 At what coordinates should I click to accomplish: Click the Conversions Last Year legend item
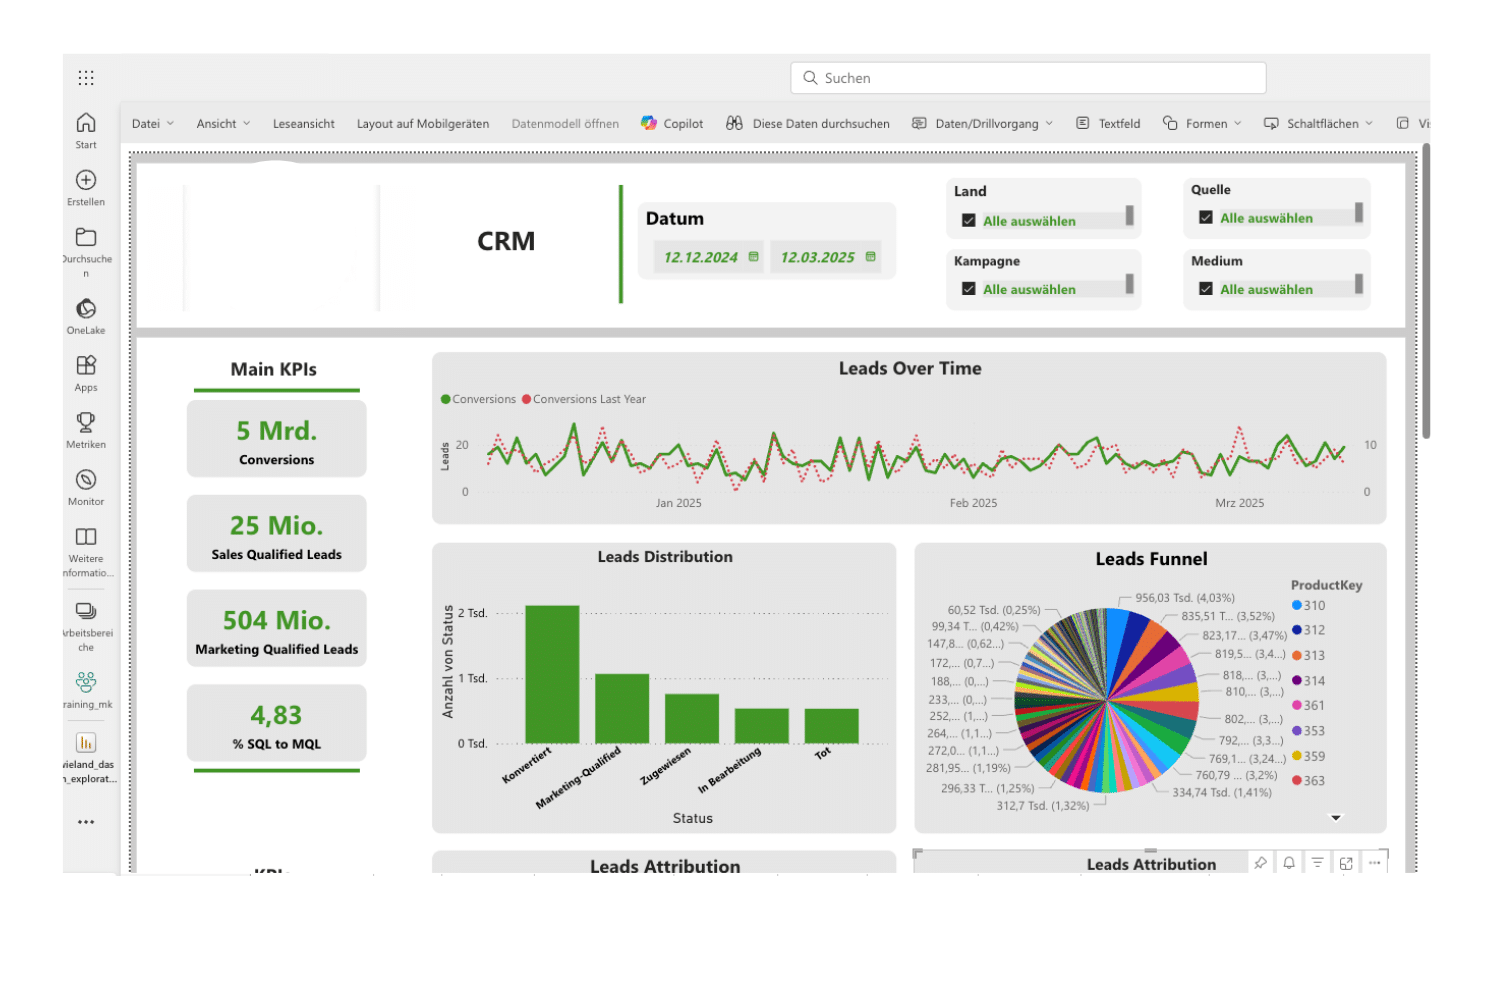click(584, 399)
